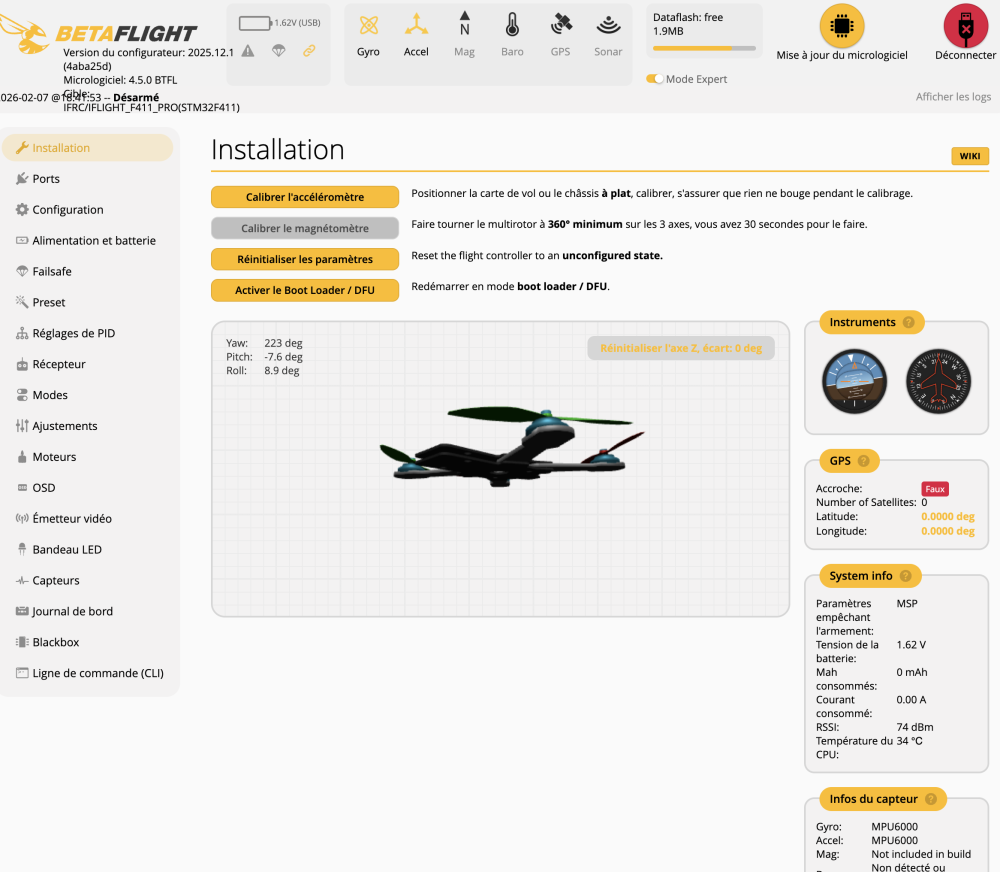Click the red USB disconnect icon
1000x872 pixels.
point(965,26)
